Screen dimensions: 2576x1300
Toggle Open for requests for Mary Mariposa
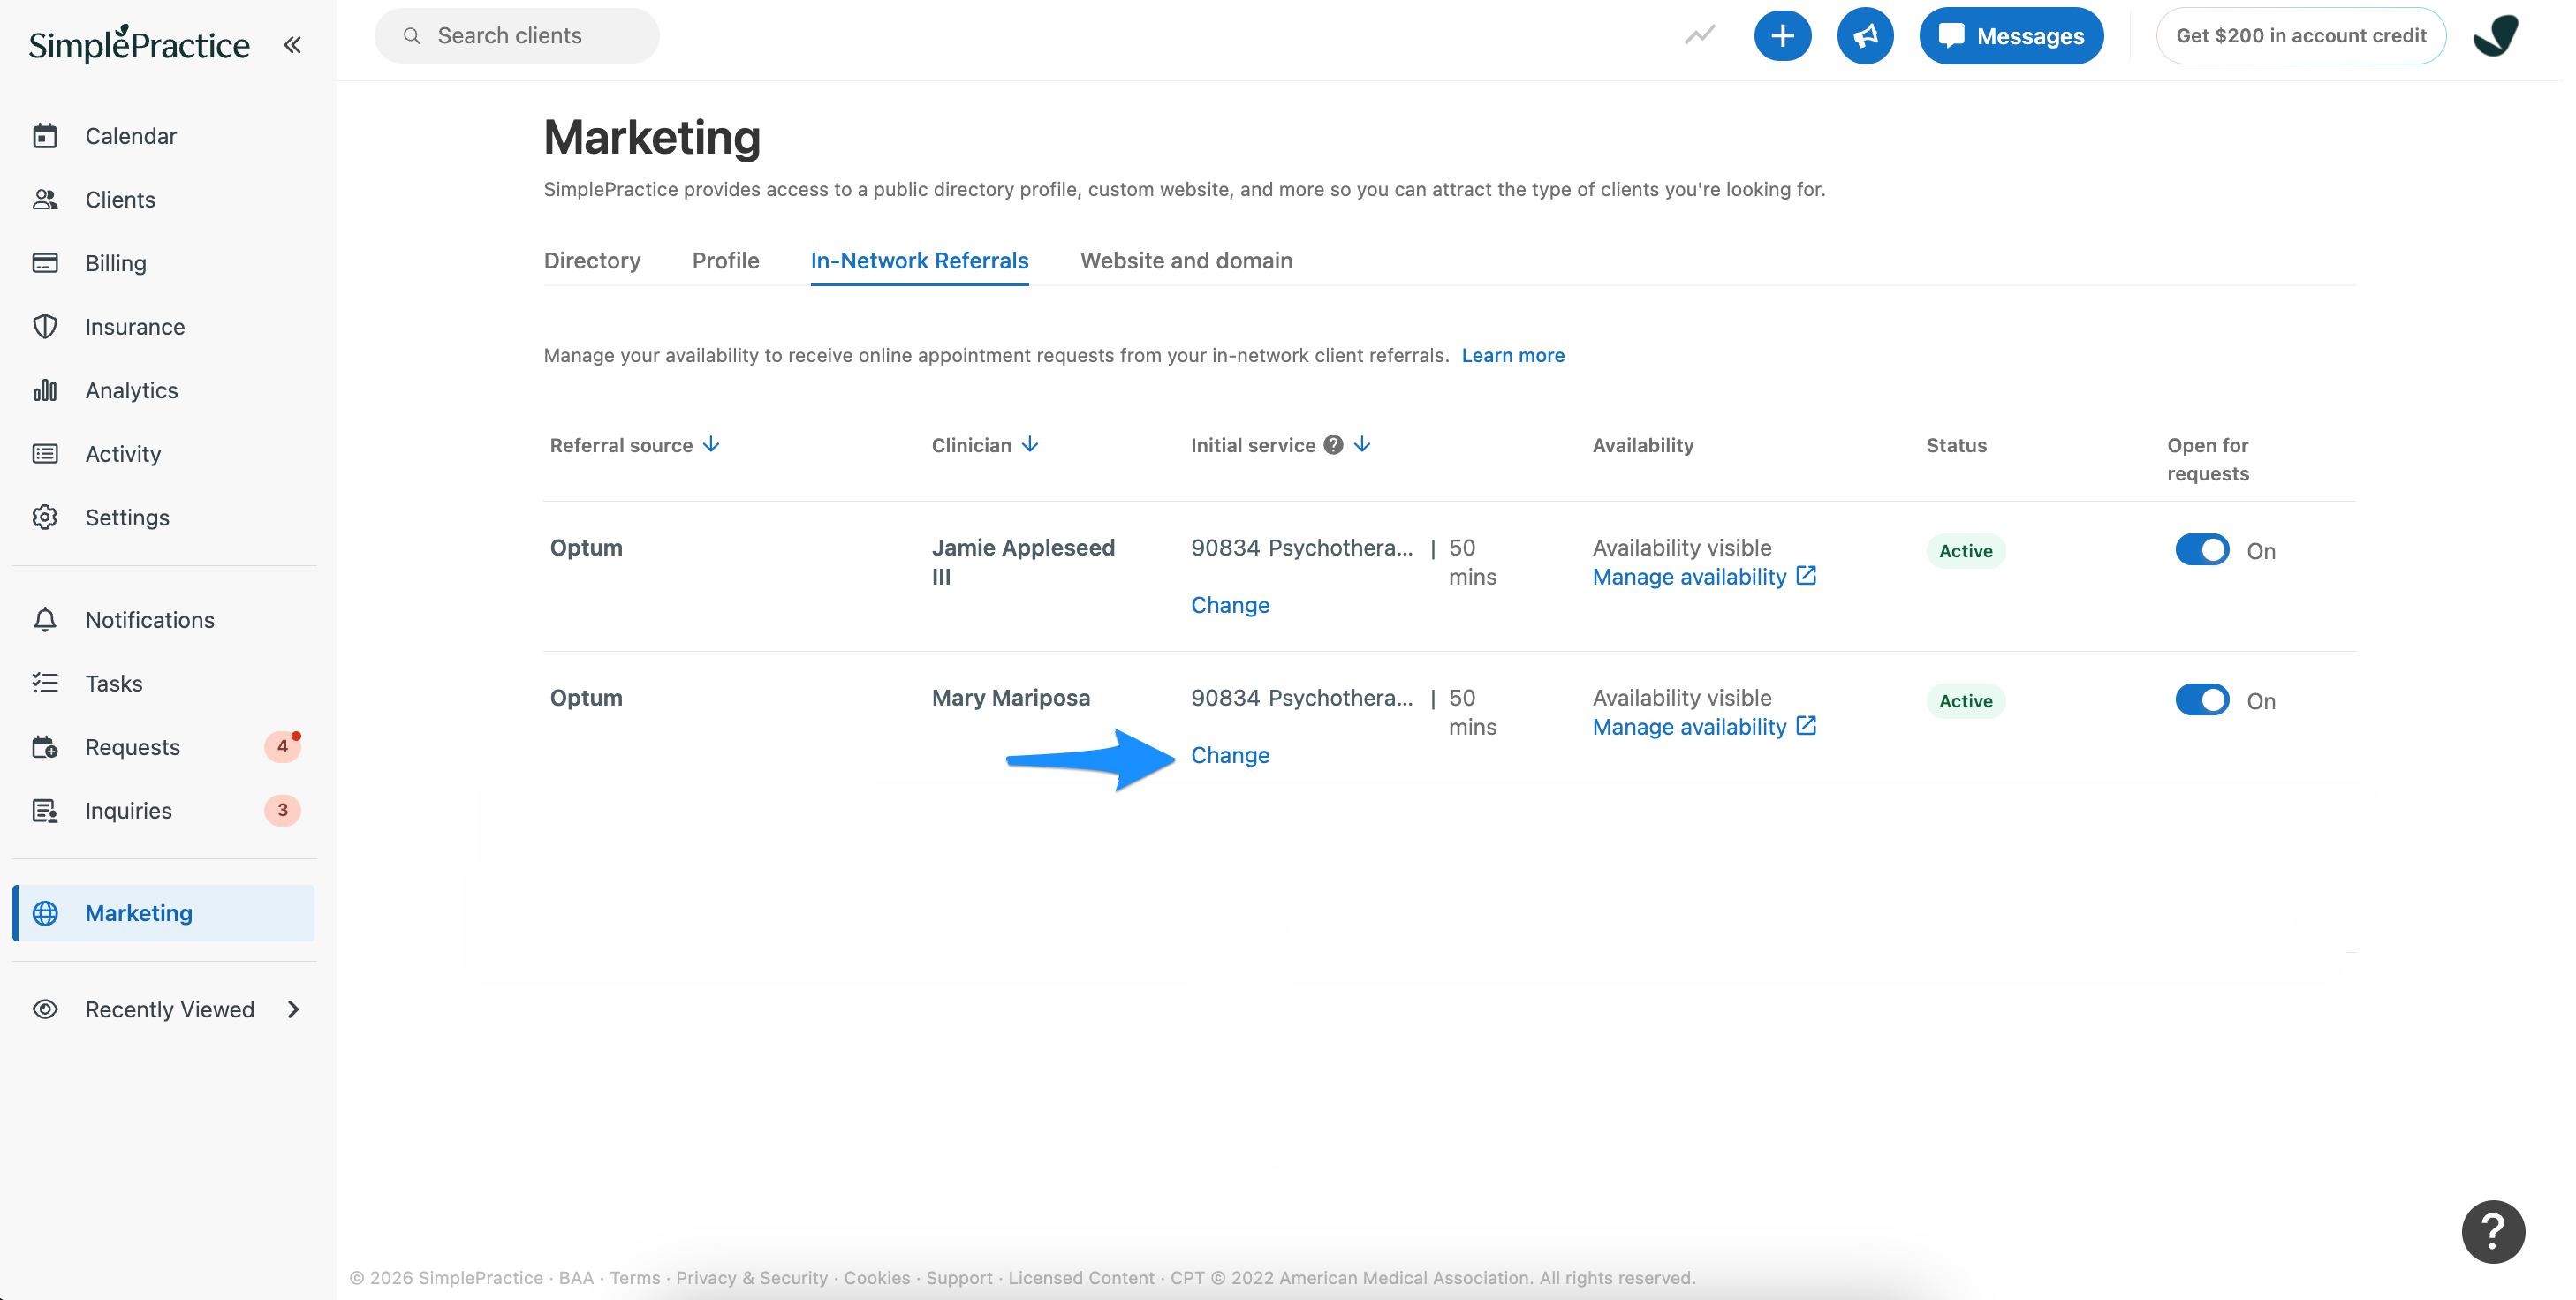2202,700
